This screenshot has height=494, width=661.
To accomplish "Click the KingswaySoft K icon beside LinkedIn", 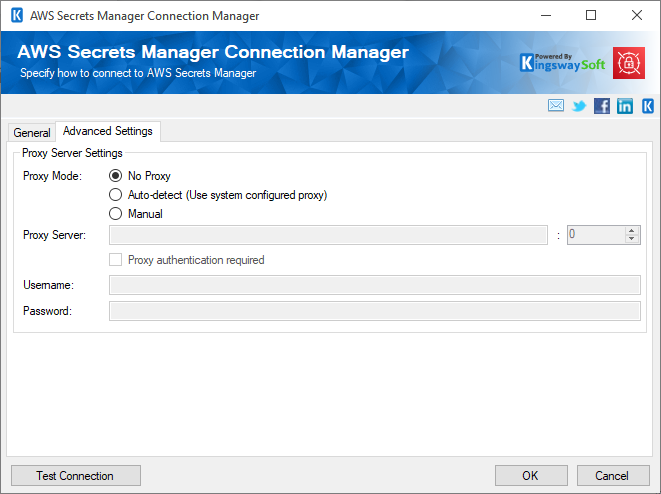I will point(648,106).
